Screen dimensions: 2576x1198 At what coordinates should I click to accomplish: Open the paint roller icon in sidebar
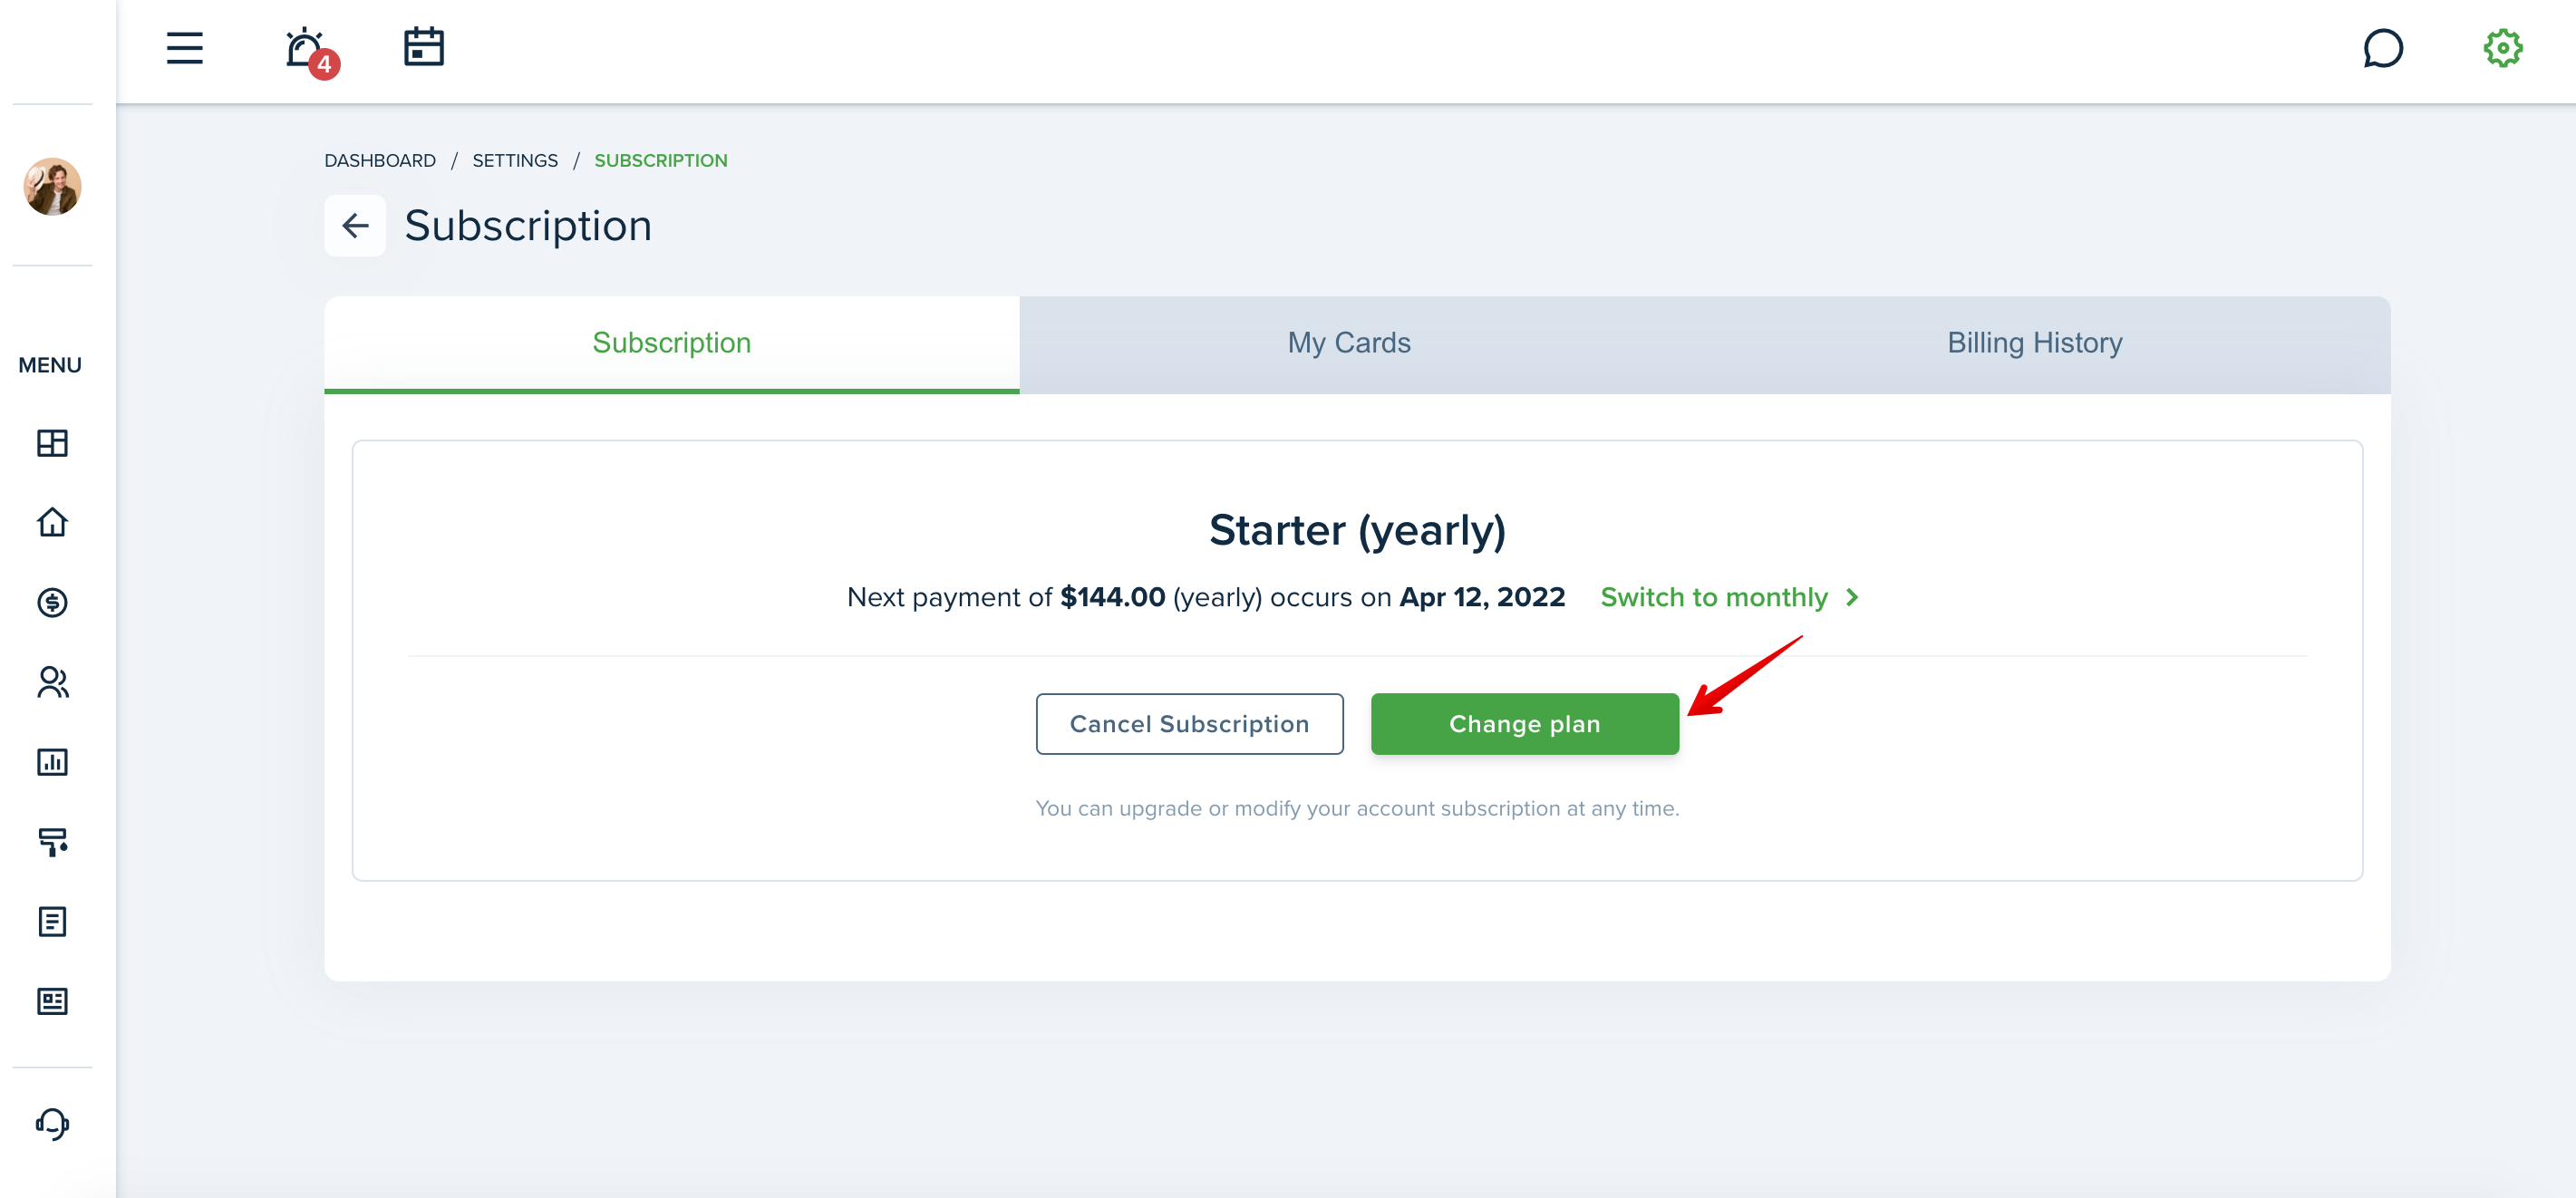52,842
